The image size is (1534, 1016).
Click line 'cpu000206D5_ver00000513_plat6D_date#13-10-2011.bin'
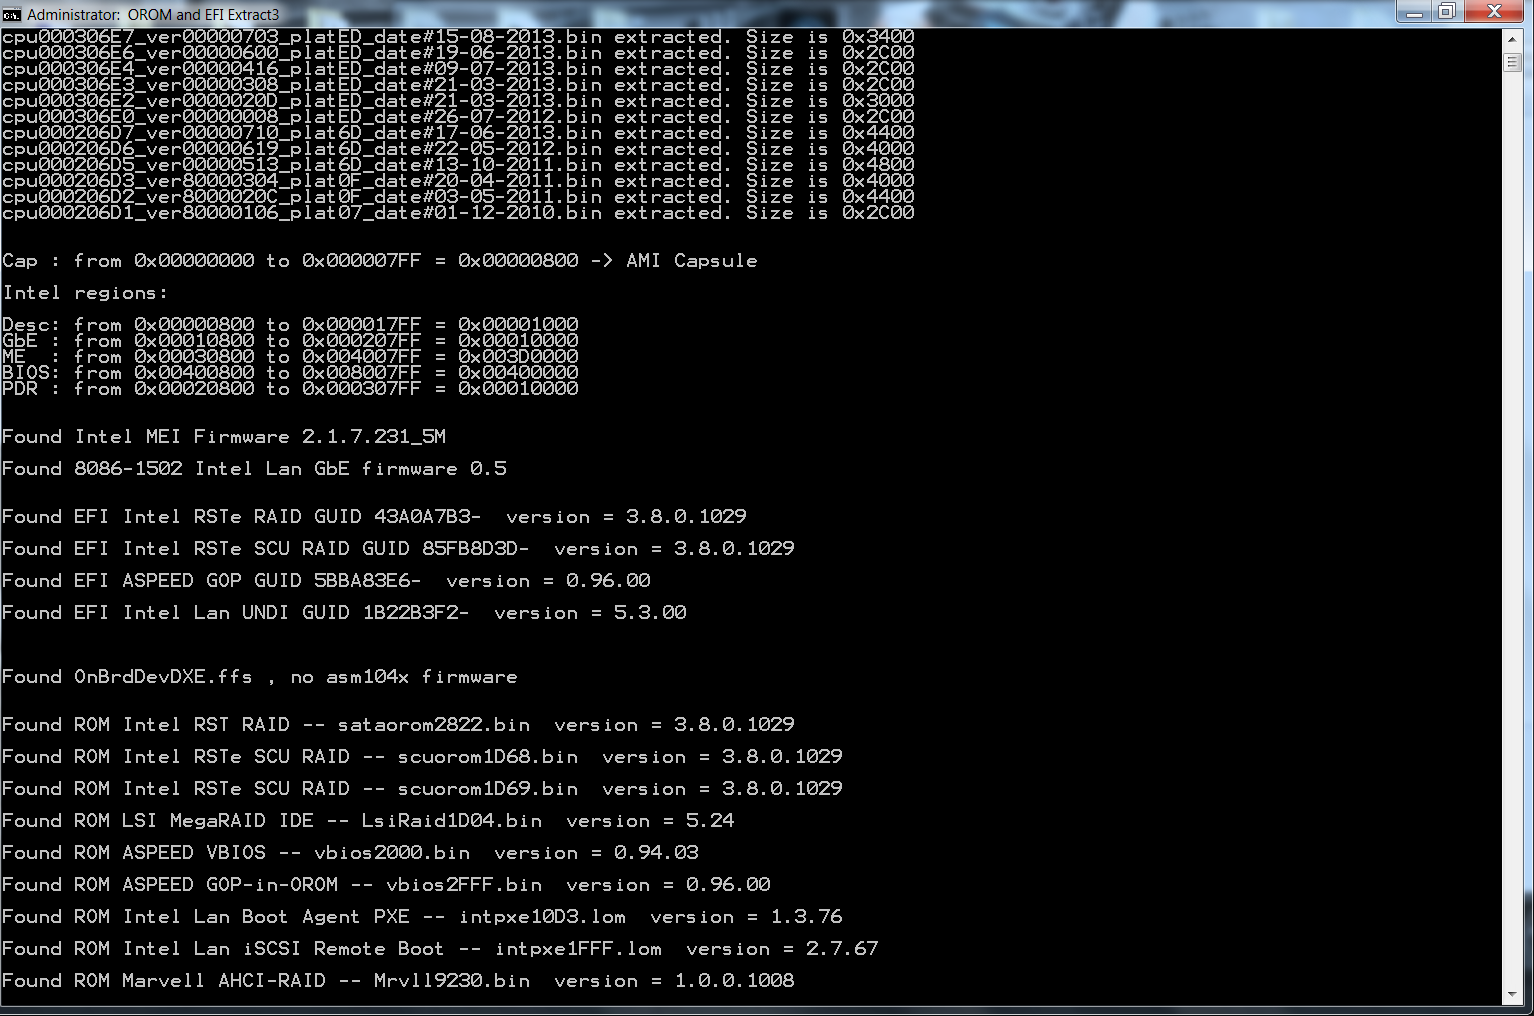click(458, 165)
